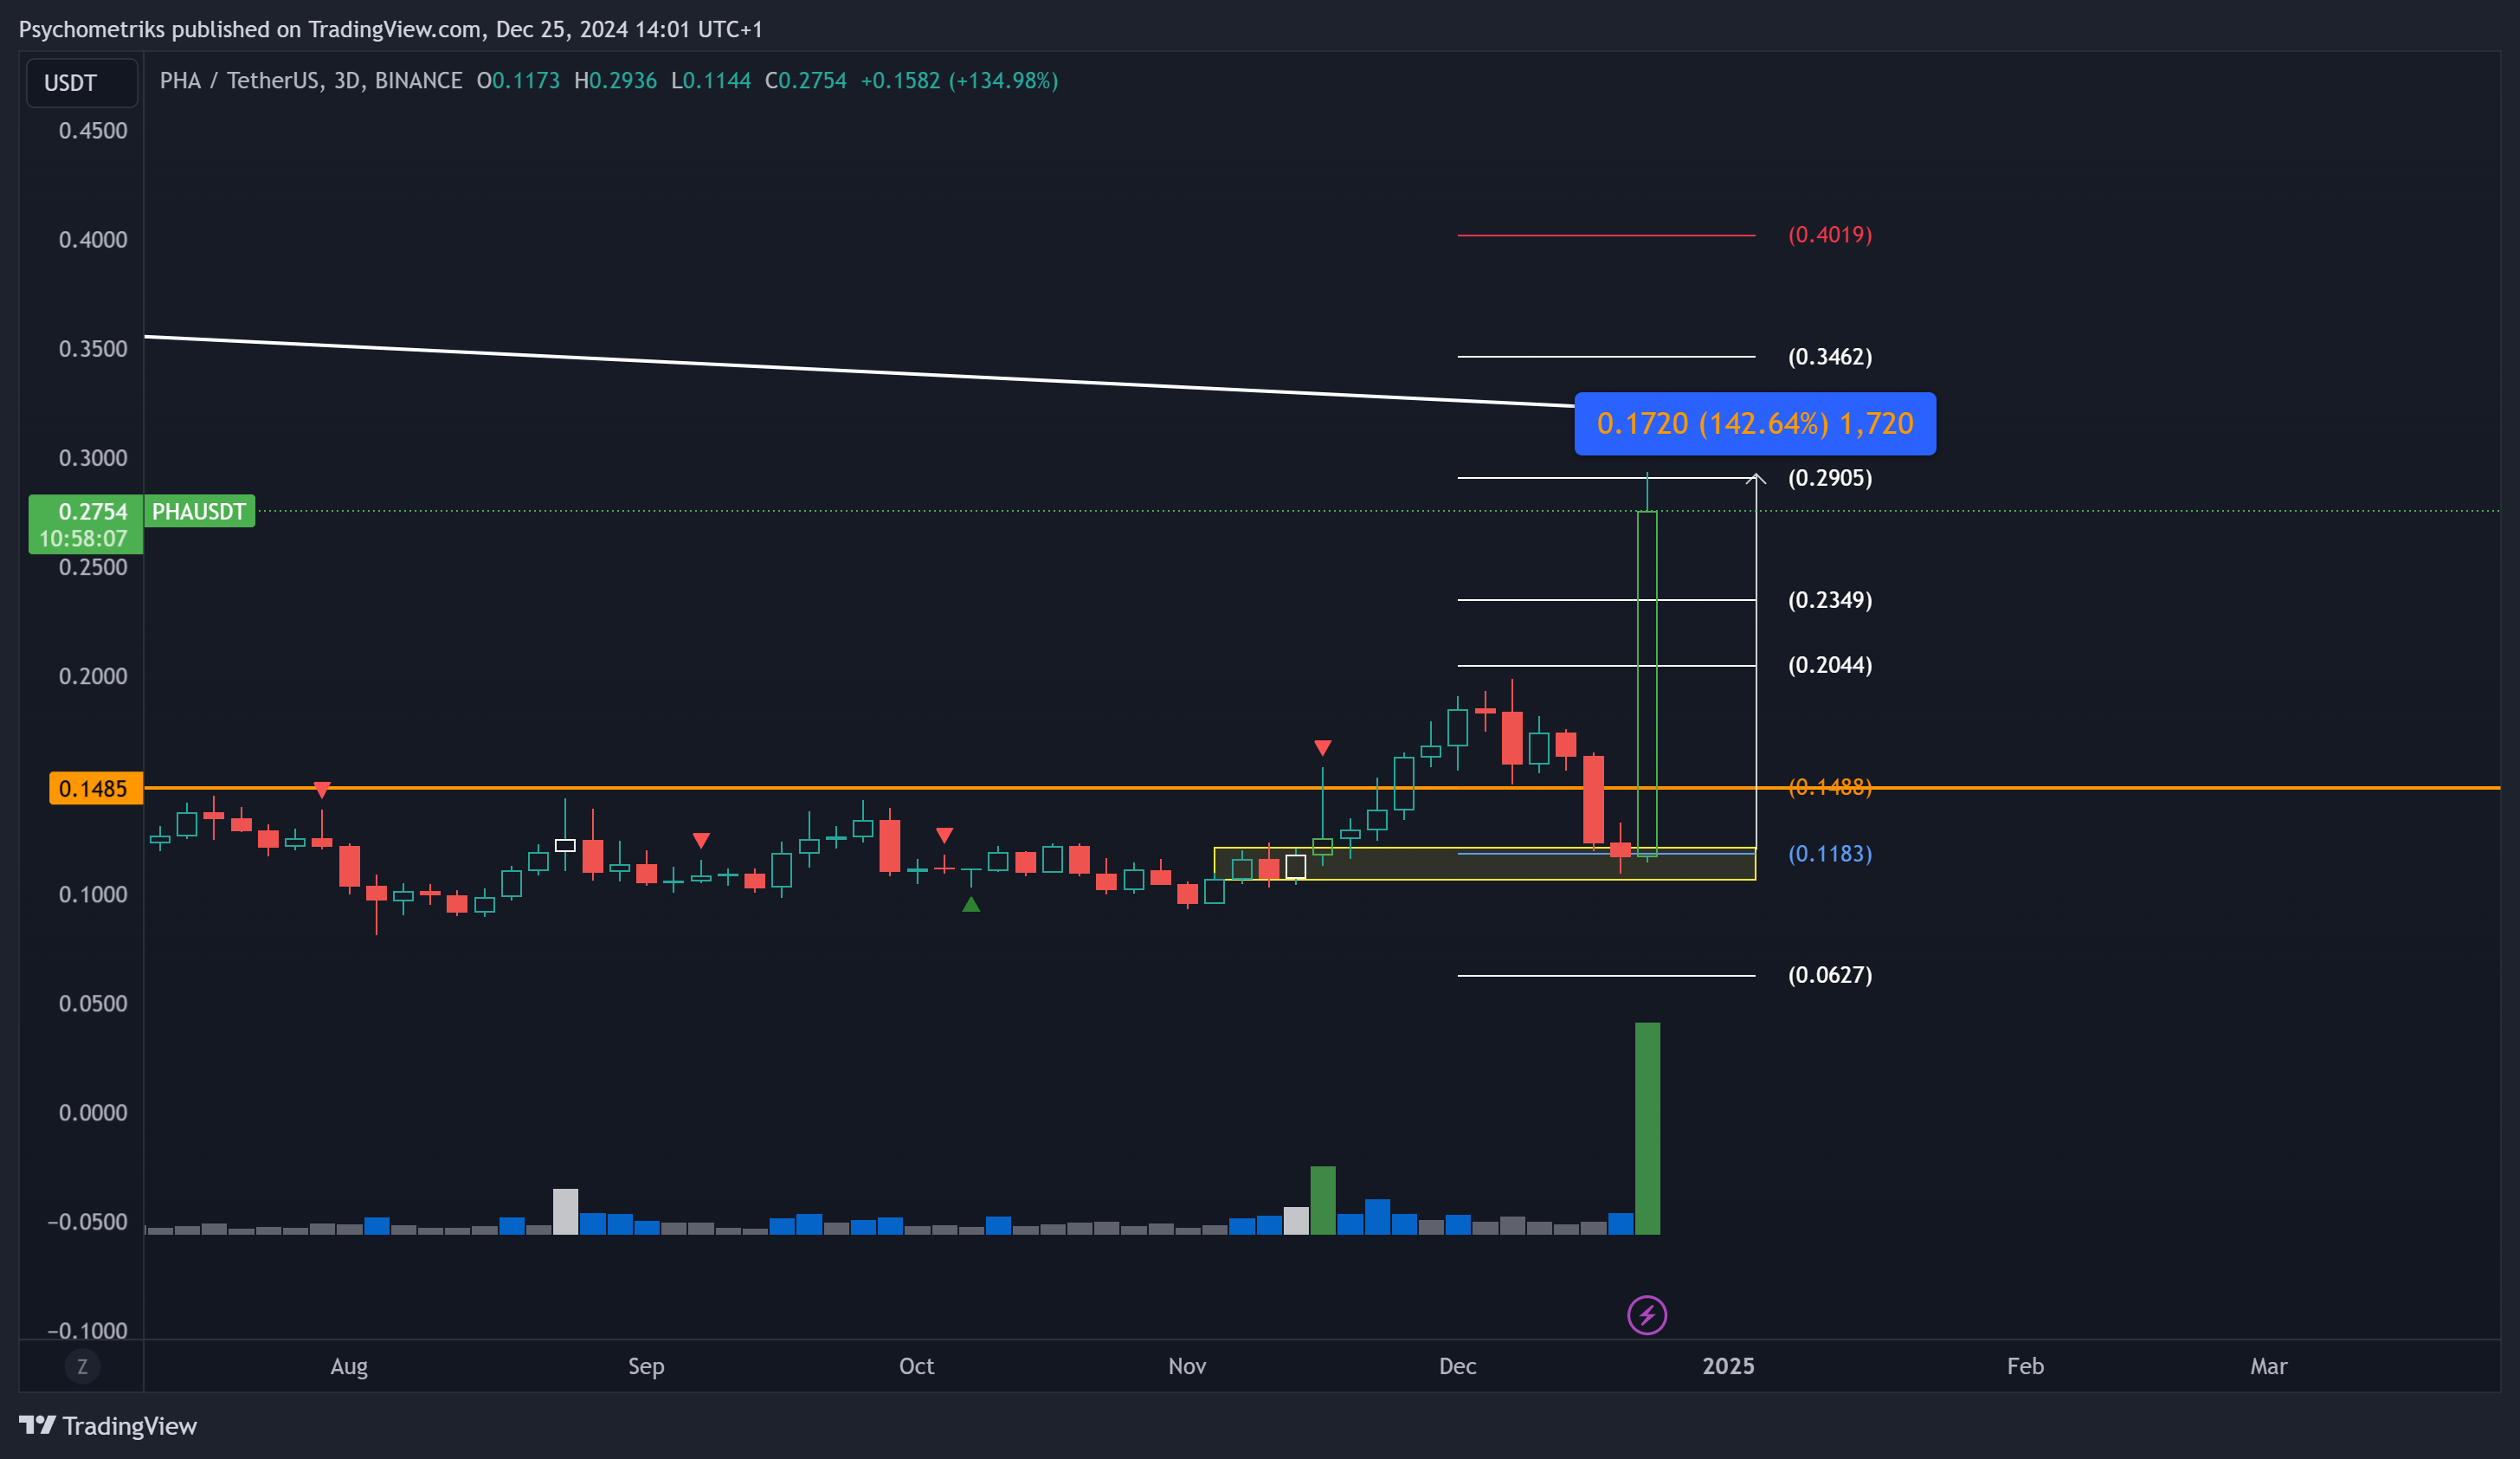Viewport: 2520px width, 1459px height.
Task: Click the orange (0.1488) level label
Action: pos(1830,787)
